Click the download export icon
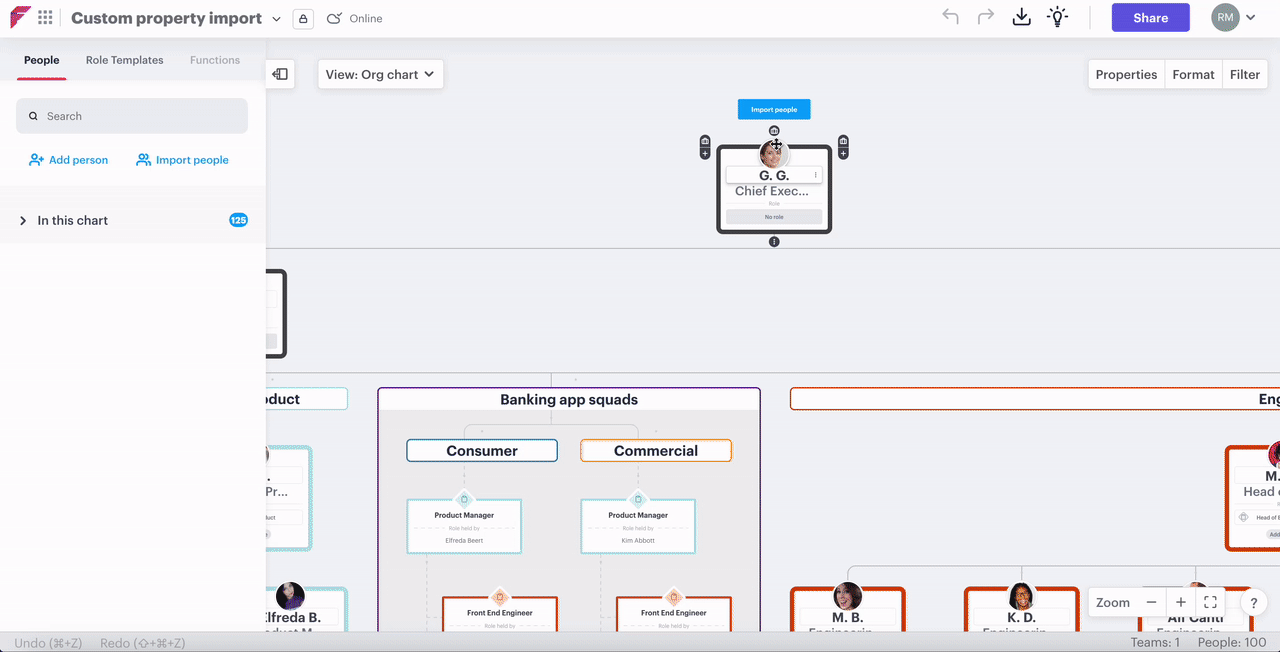 tap(1021, 17)
